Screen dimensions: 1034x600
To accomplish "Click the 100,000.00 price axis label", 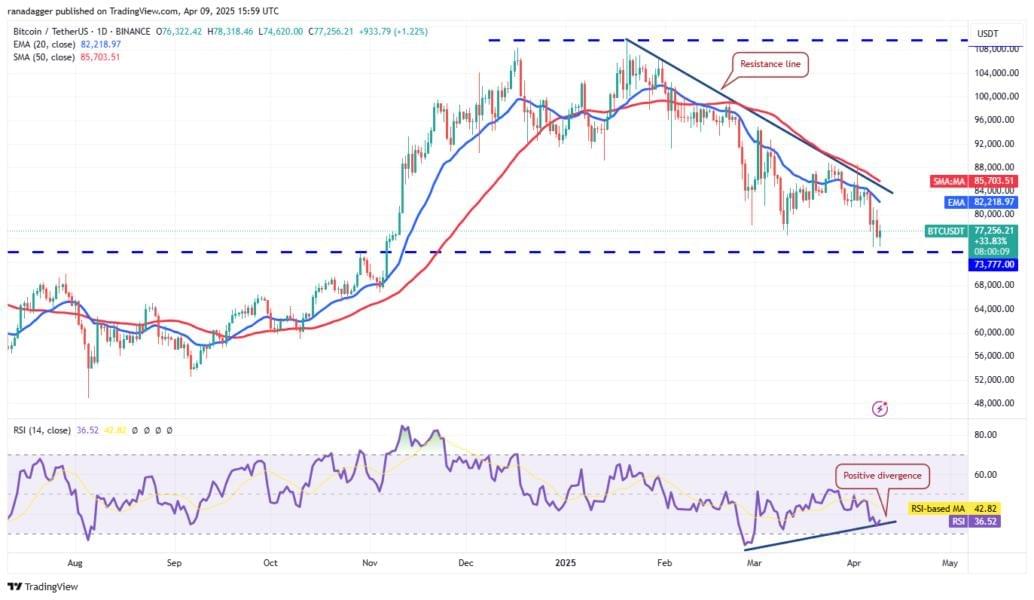I will click(996, 96).
